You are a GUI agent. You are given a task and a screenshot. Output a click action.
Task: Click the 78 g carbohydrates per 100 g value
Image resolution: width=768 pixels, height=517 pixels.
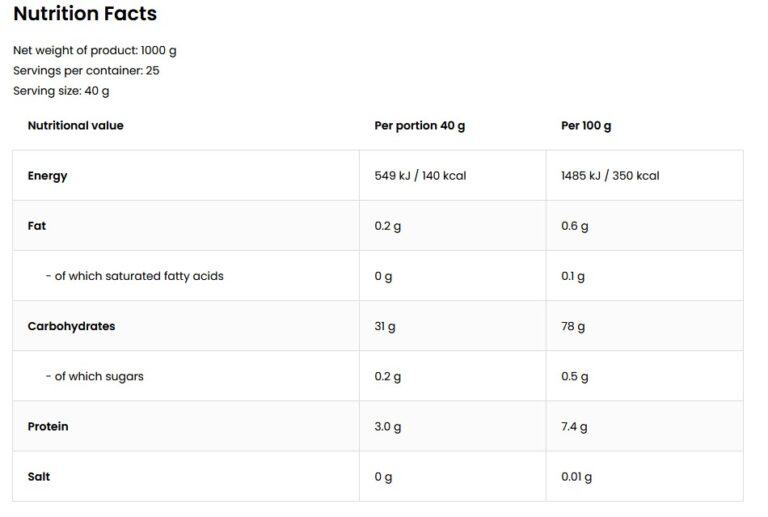coord(573,326)
